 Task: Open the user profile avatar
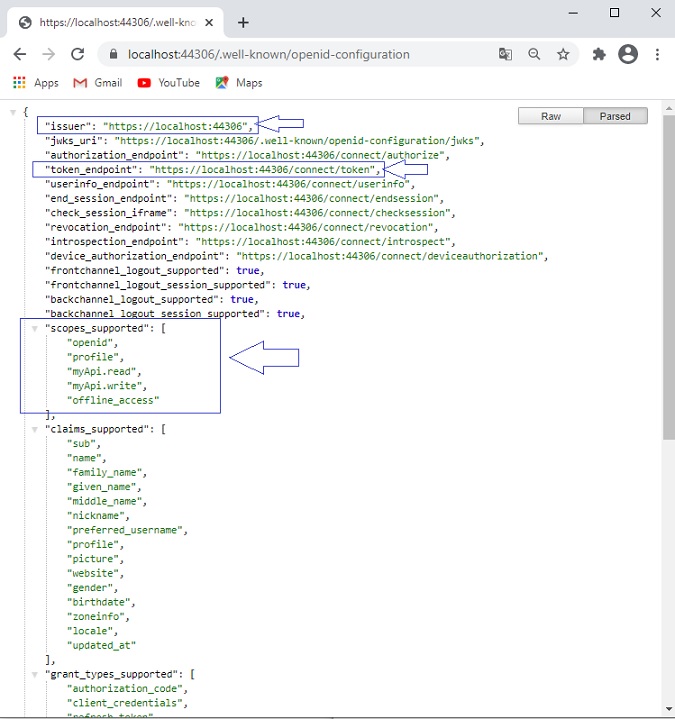[628, 54]
